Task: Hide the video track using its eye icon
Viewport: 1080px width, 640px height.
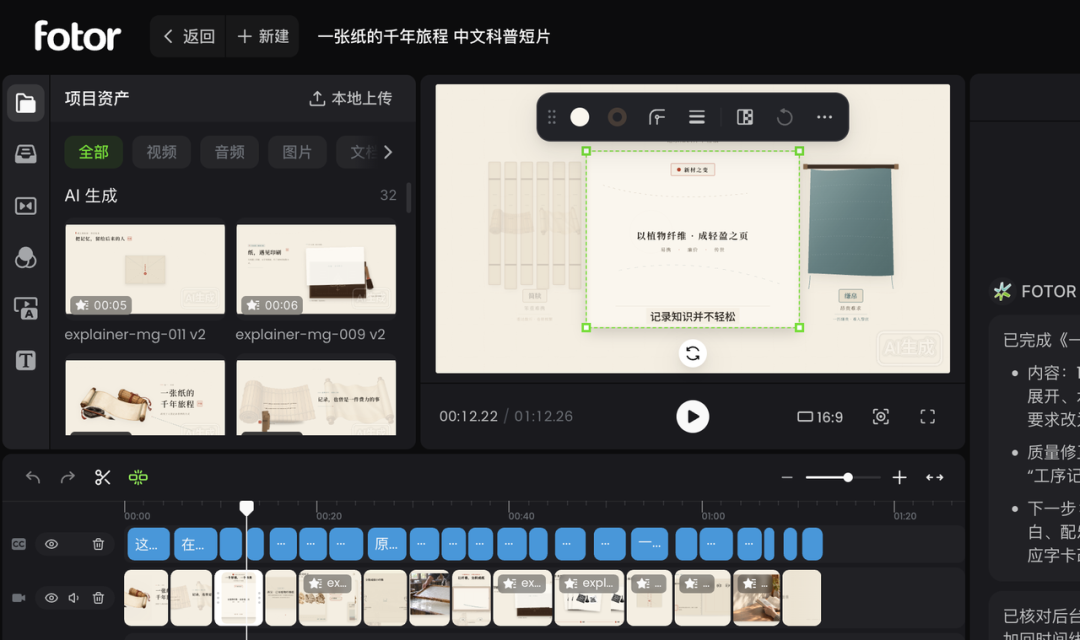Action: 52,598
